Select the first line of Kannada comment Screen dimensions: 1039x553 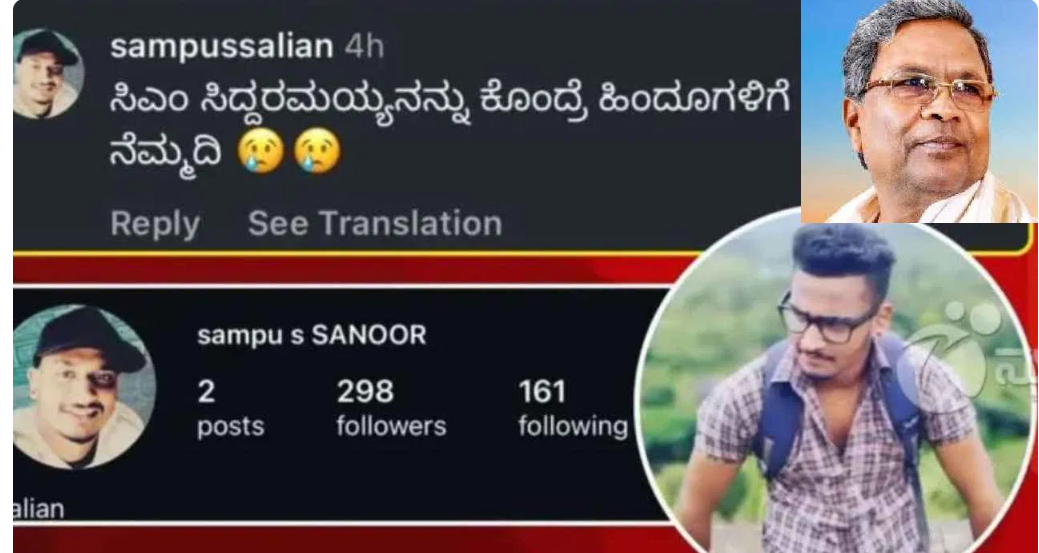point(450,105)
